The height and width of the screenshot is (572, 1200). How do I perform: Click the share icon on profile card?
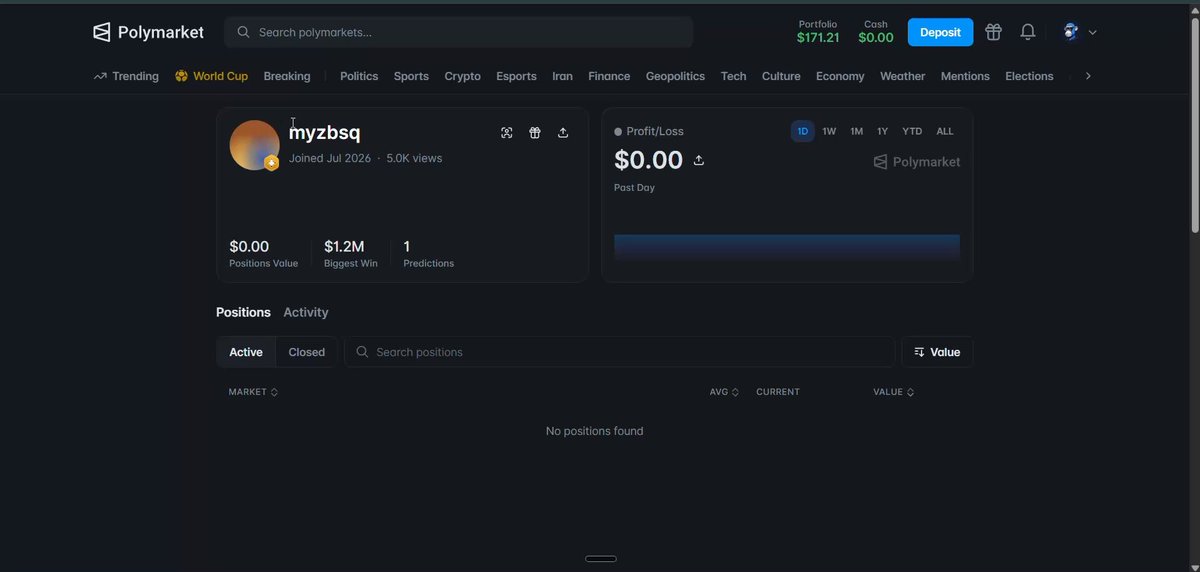563,133
